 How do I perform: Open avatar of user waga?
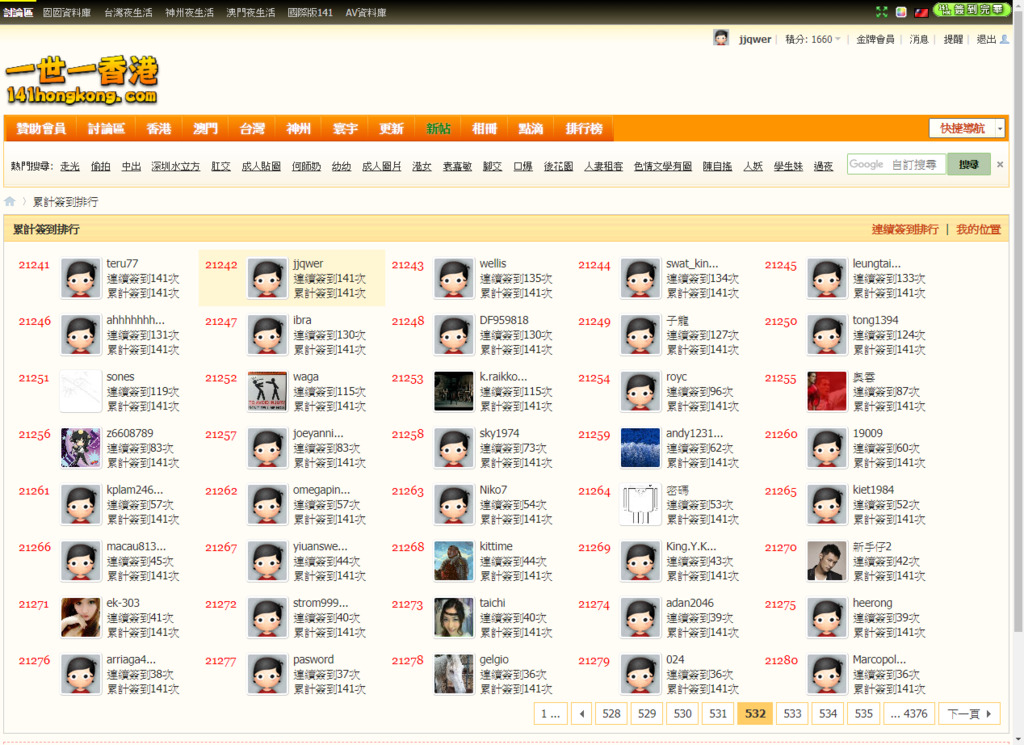pyautogui.click(x=267, y=391)
